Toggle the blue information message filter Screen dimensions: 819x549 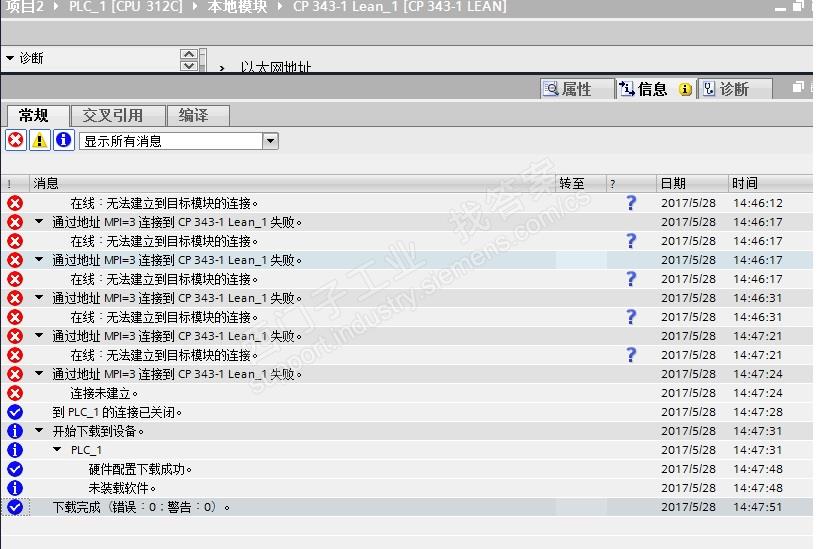pos(64,141)
